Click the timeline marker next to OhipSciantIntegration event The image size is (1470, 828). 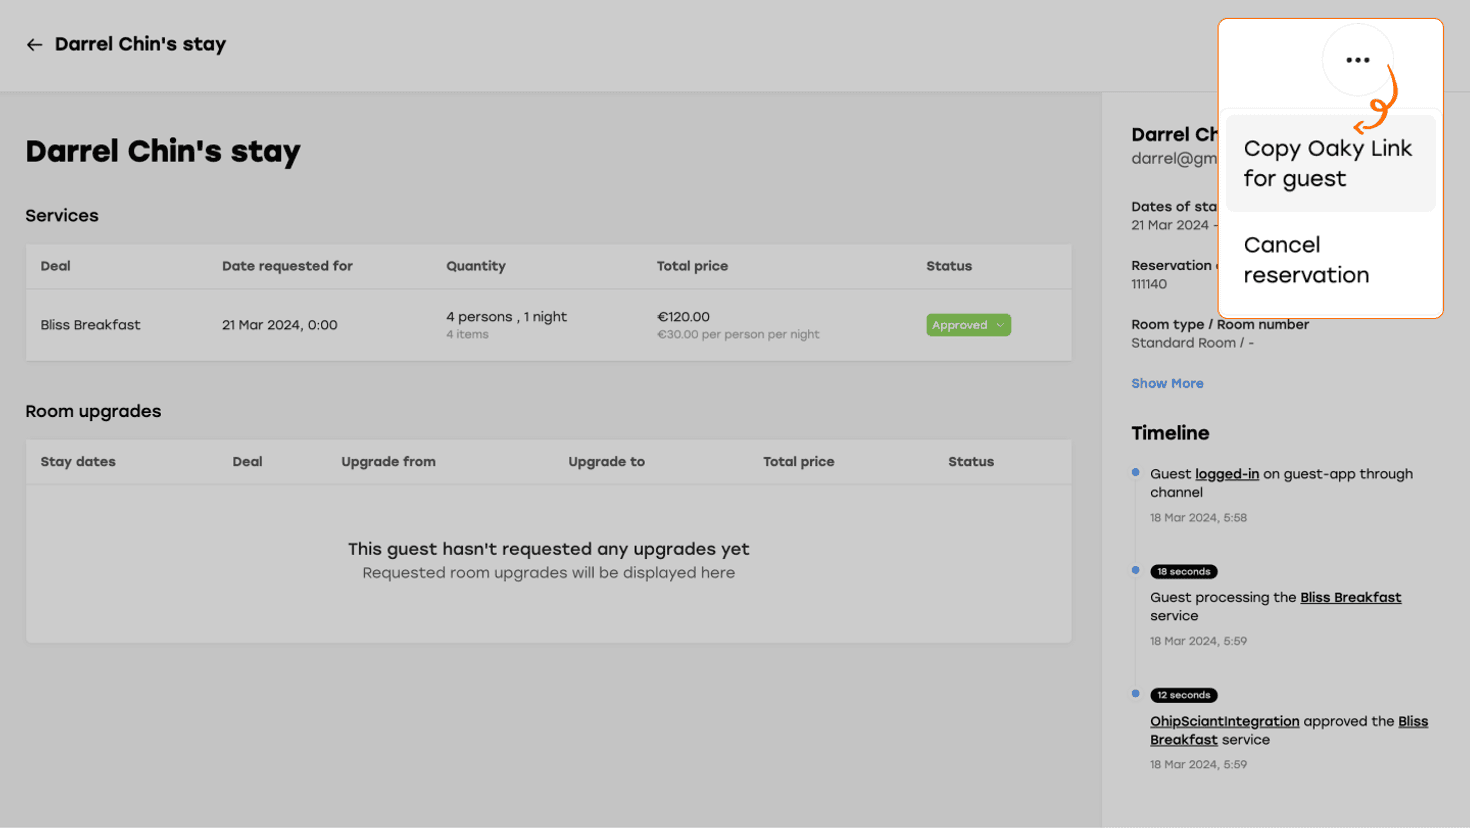1135,695
